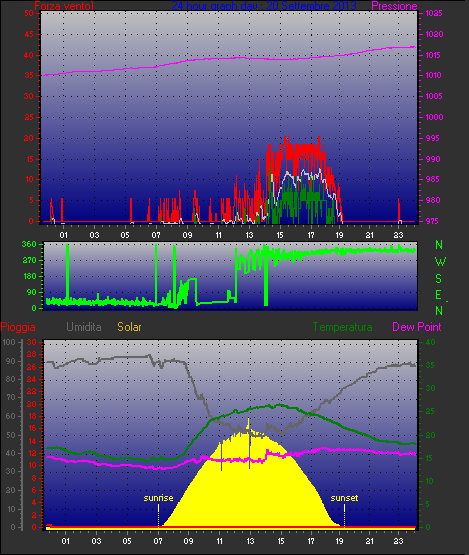Click the 24 hour graph day title
Image resolution: width=469 pixels, height=555 pixels.
[x=264, y=6]
